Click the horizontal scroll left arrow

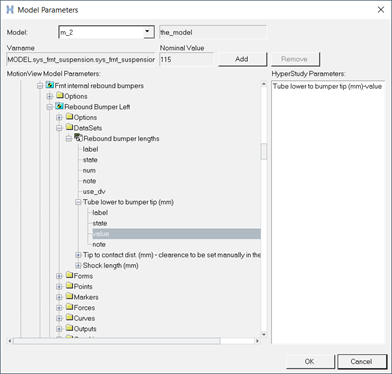click(x=10, y=341)
